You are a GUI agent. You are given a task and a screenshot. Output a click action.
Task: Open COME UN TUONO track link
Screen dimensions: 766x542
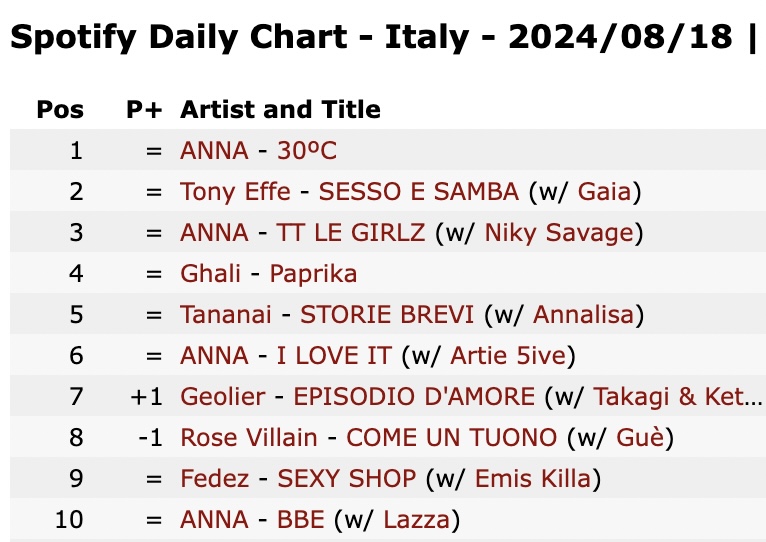click(x=451, y=437)
